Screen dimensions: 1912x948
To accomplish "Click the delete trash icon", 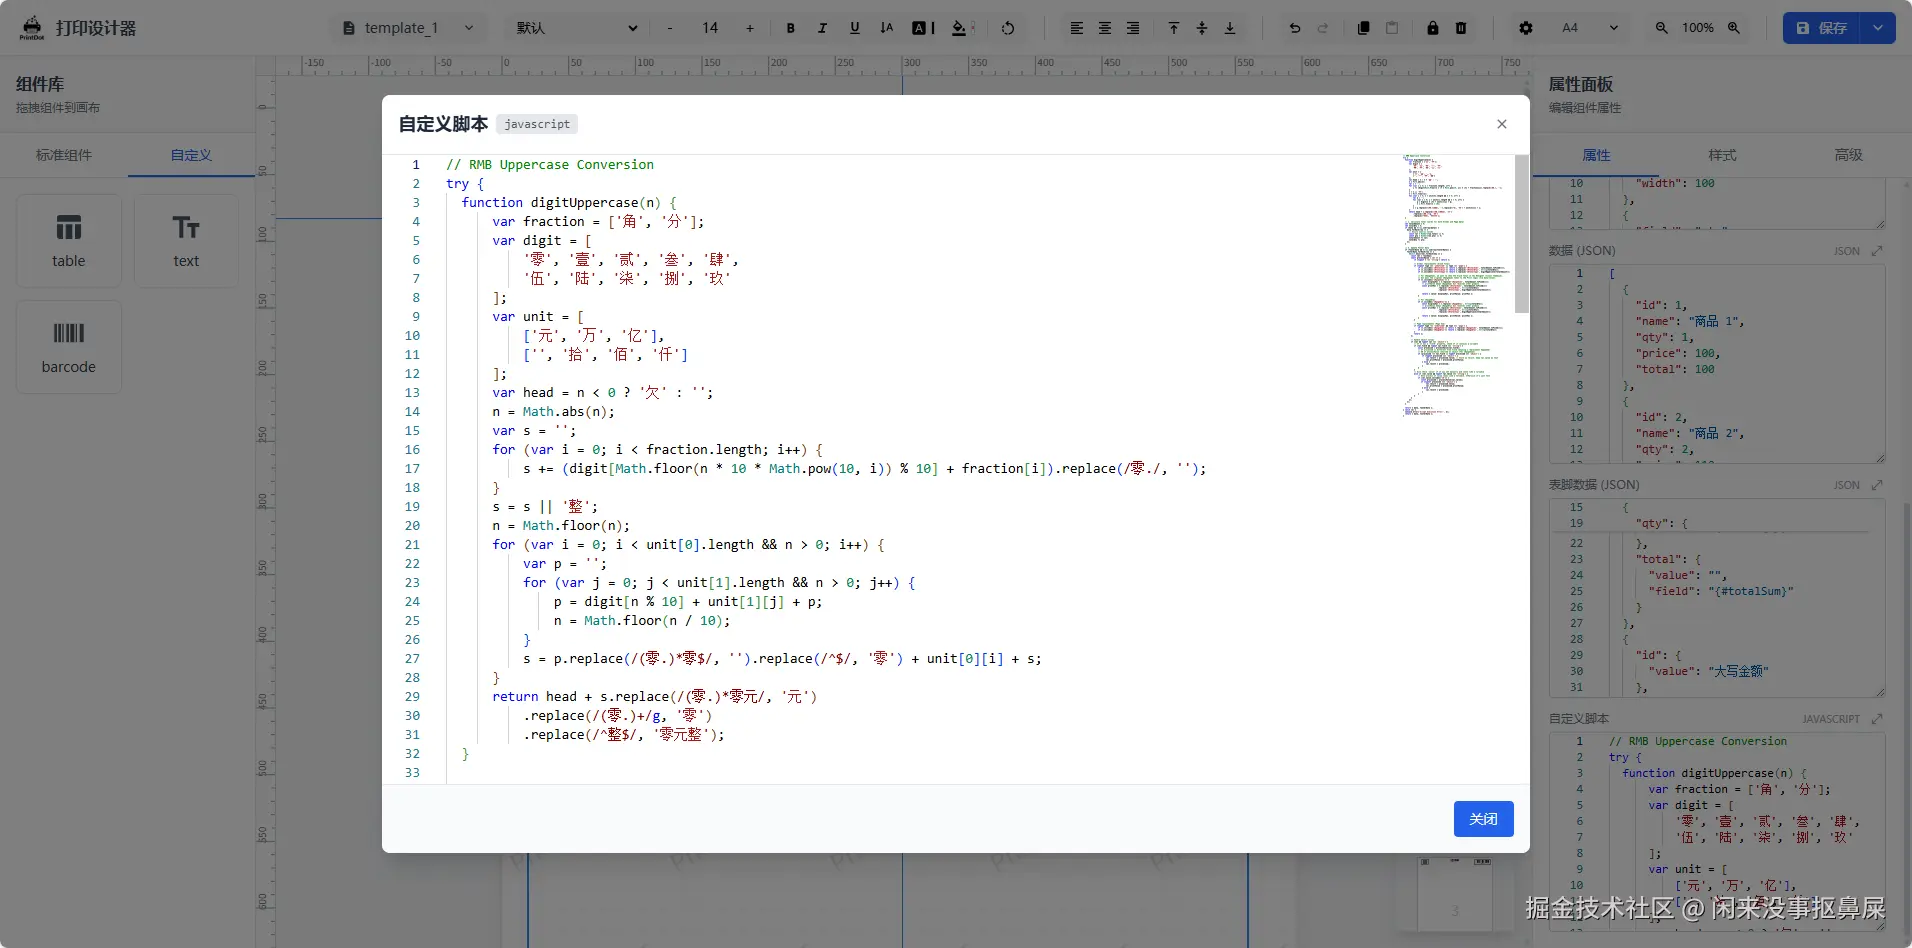I will [1461, 28].
